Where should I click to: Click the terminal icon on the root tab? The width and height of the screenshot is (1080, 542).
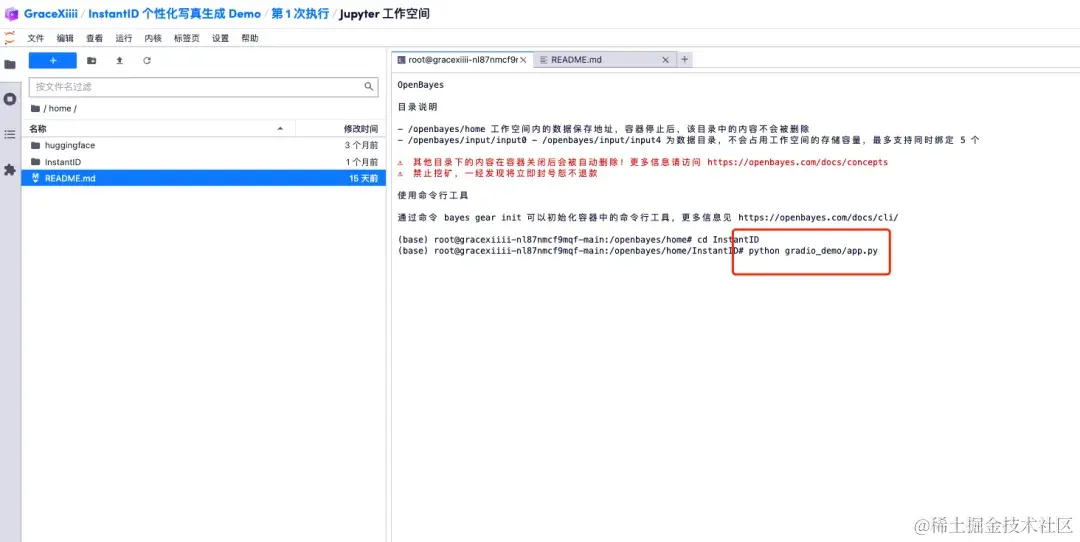402,60
